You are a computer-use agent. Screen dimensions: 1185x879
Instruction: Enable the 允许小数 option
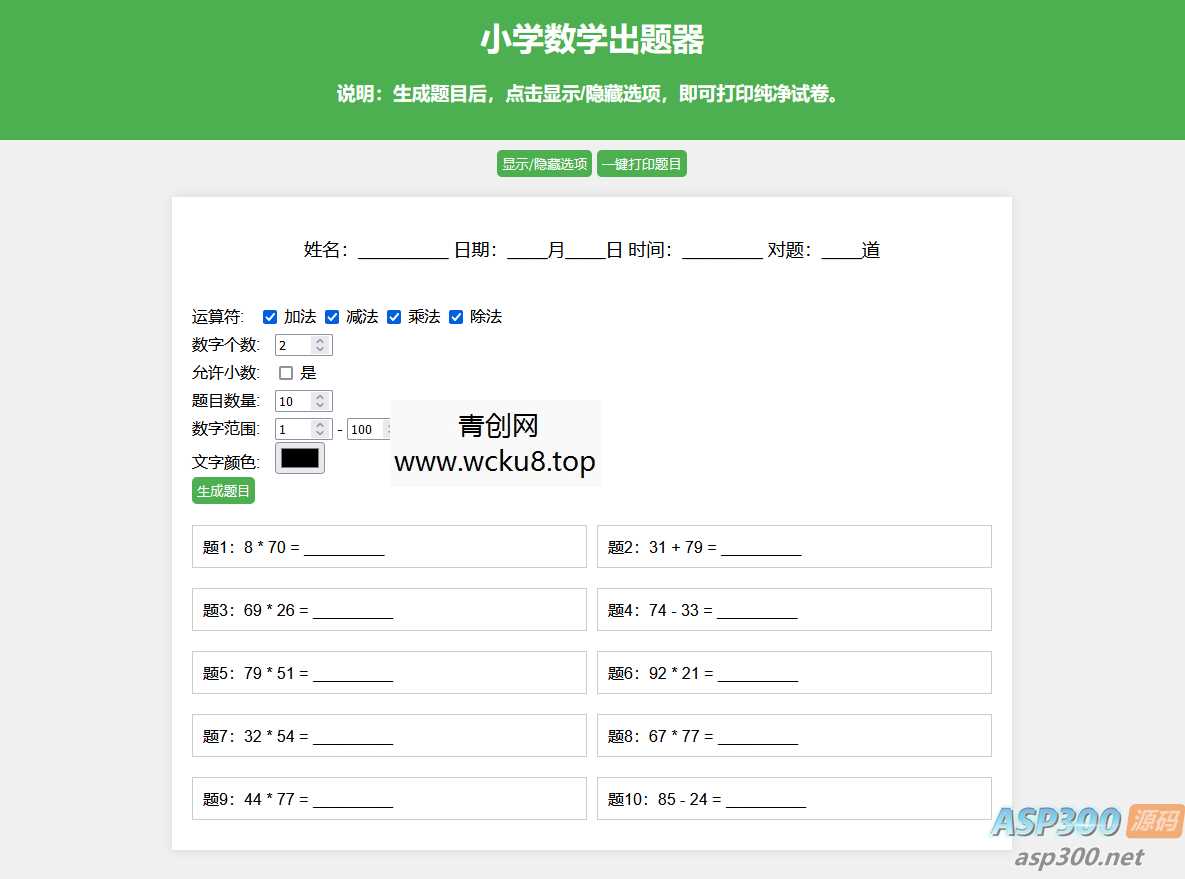(285, 372)
